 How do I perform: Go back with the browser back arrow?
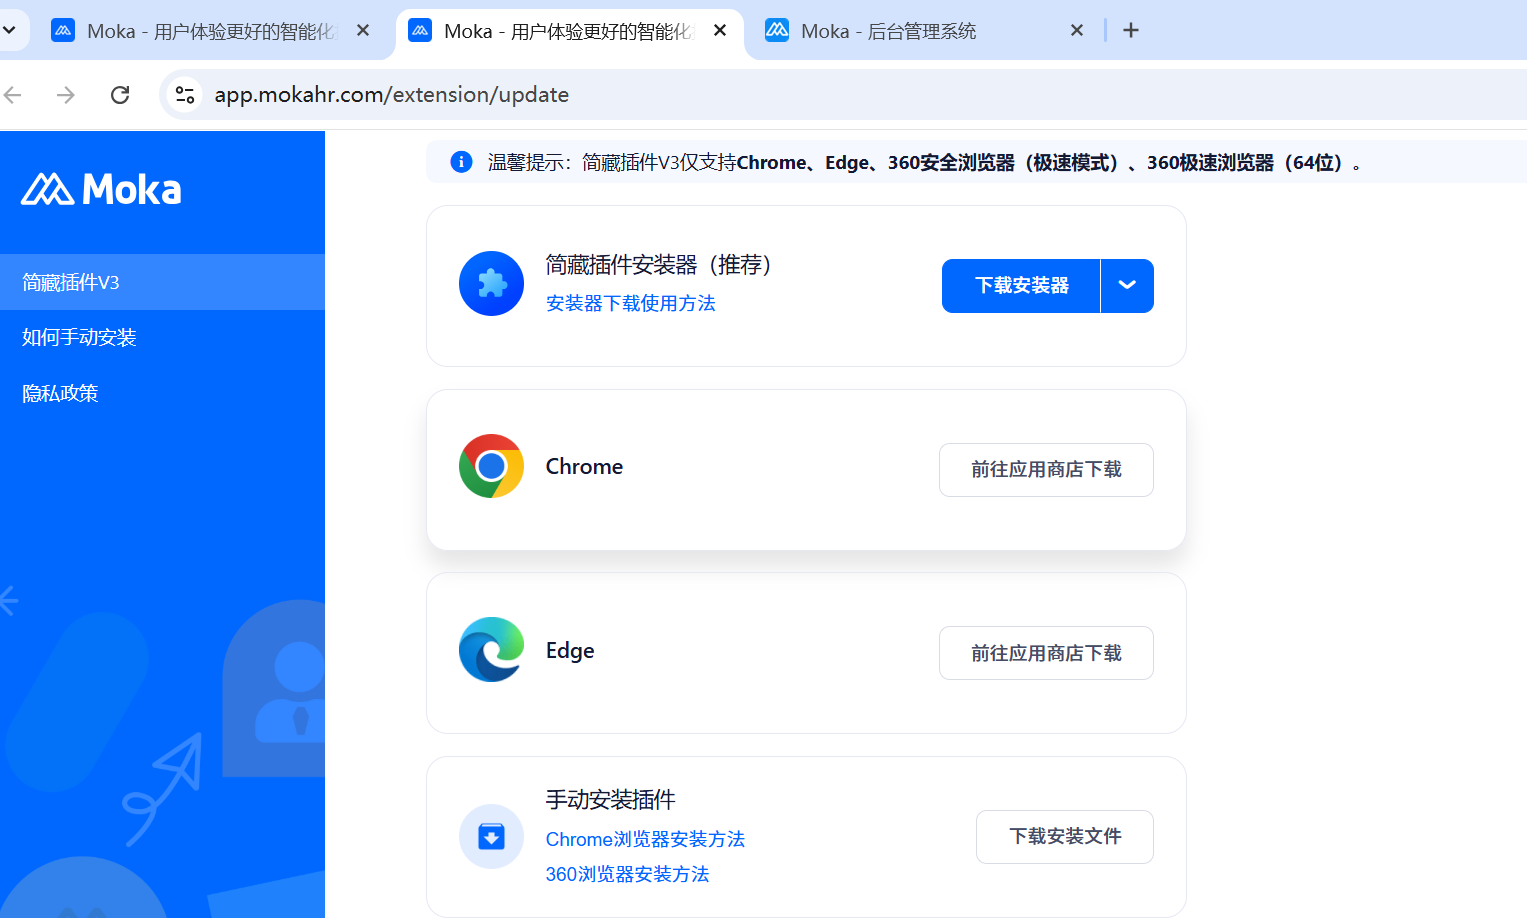click(x=13, y=95)
